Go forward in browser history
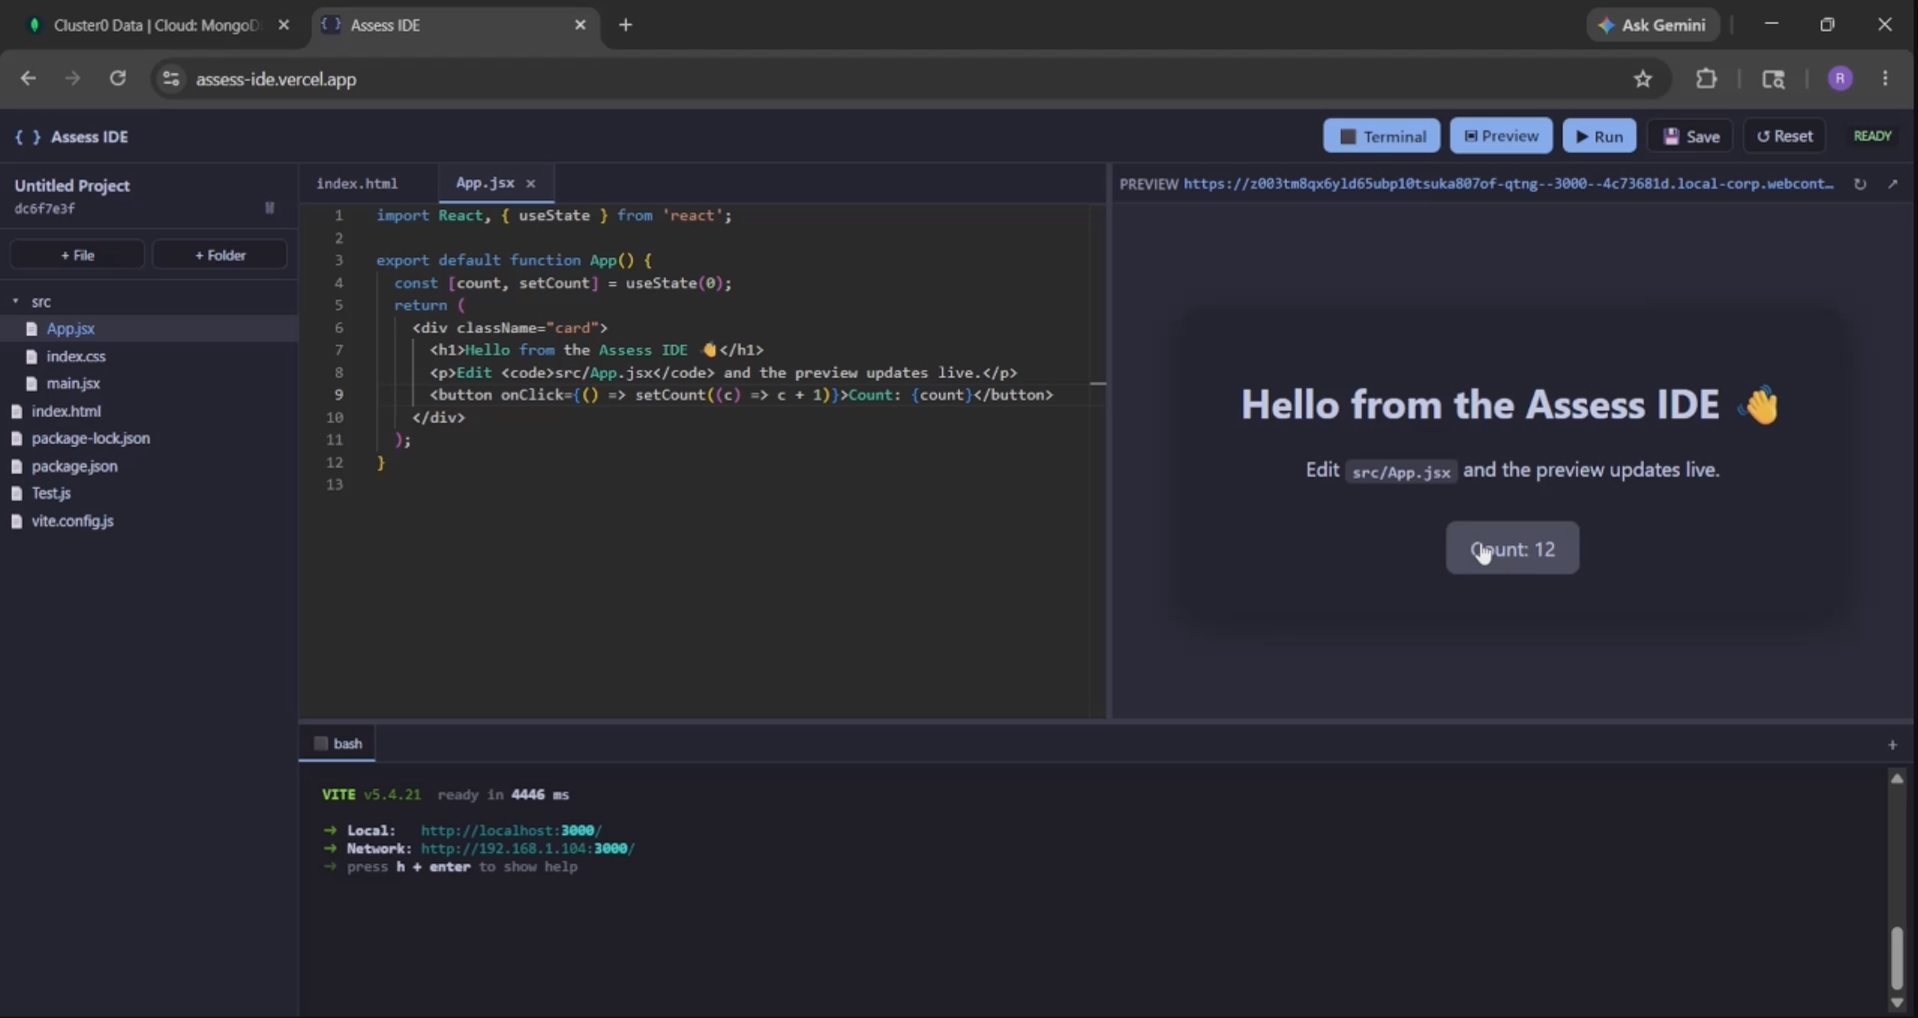Viewport: 1918px width, 1018px height. (72, 79)
